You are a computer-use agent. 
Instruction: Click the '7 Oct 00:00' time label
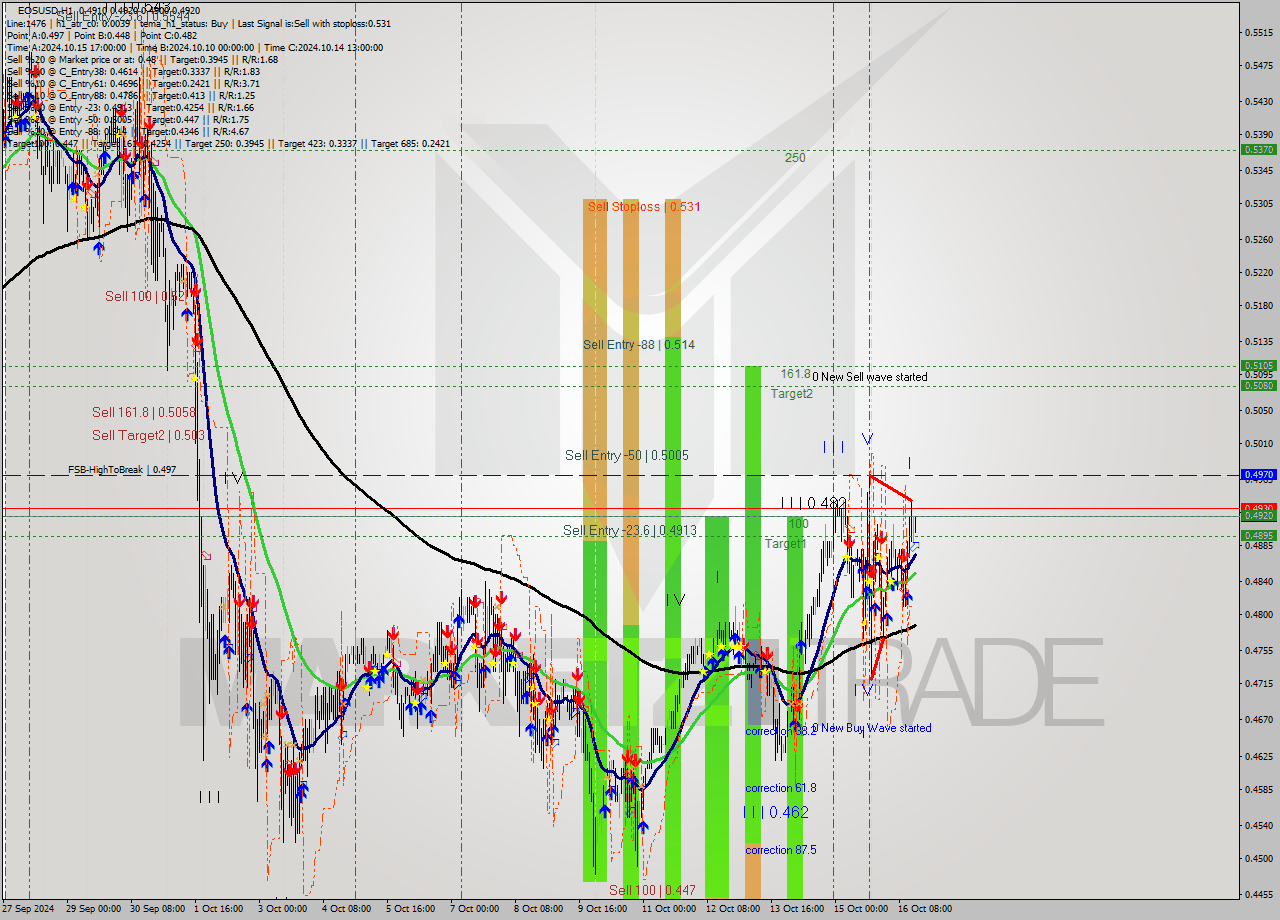(474, 909)
